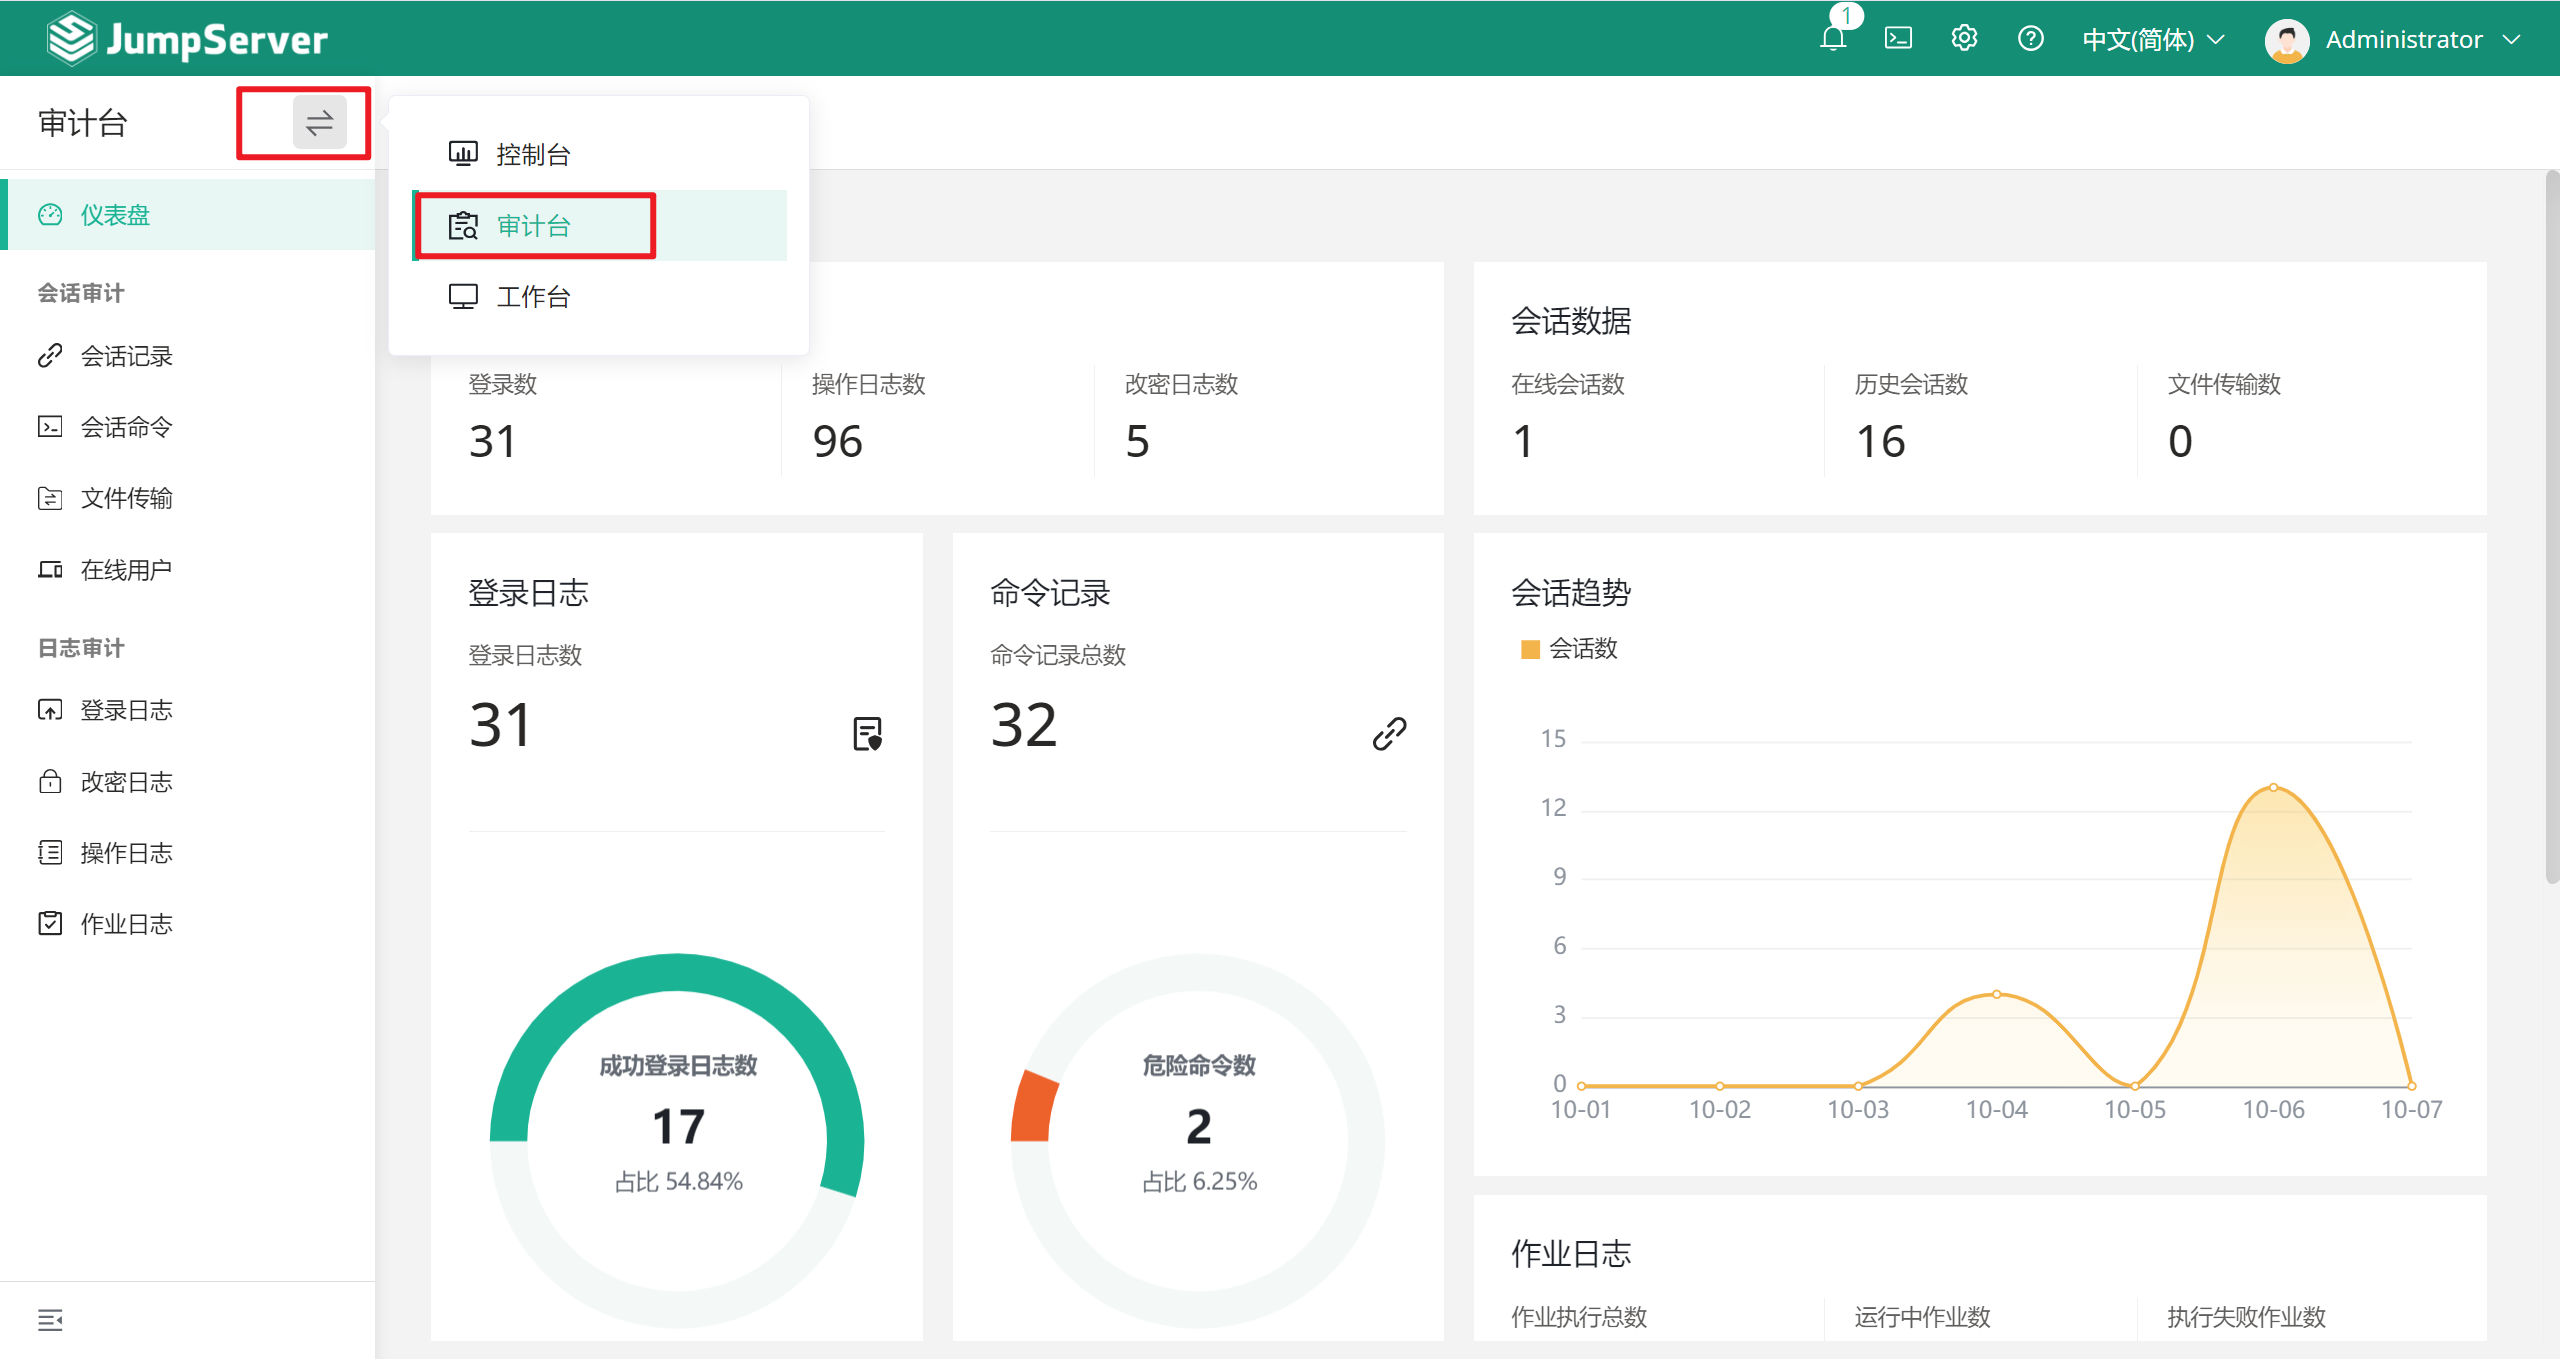Toggle the 会话数 legend swatch
This screenshot has width=2560, height=1359.
point(1529,650)
